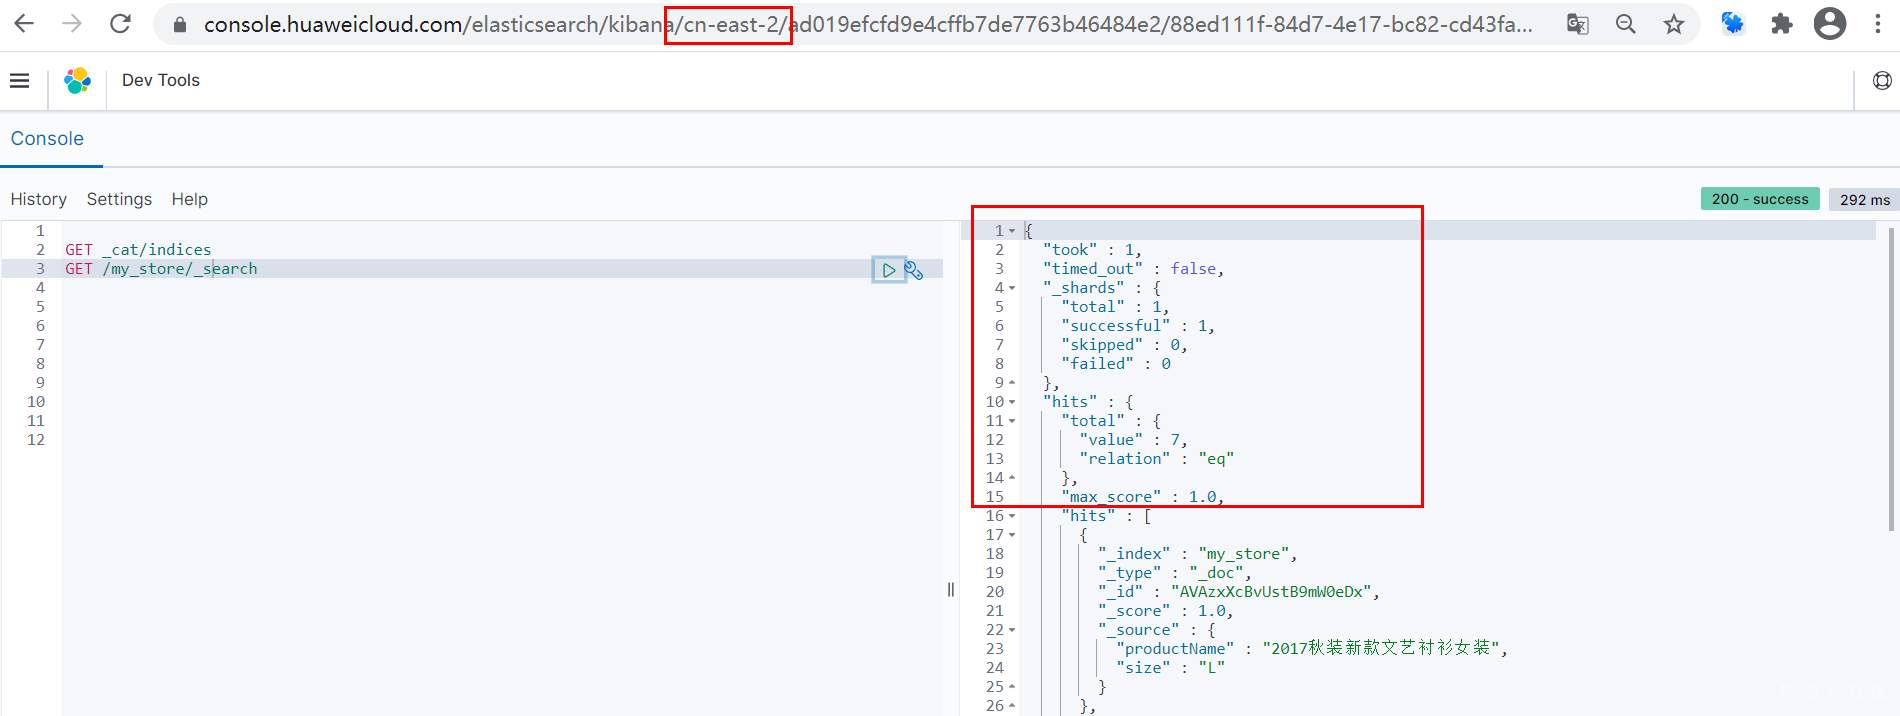
Task: Click the "size" : "L" line
Action: (1170, 668)
